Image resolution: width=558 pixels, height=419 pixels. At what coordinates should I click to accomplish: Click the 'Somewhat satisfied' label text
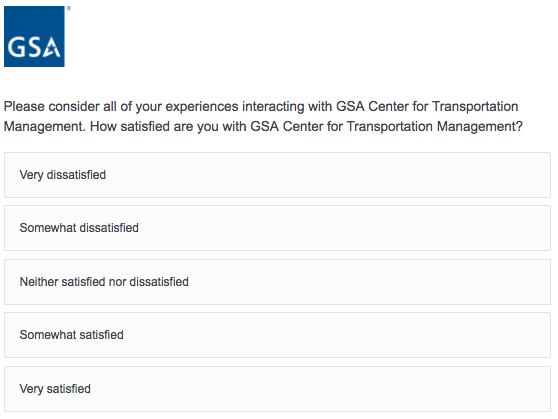tap(72, 335)
